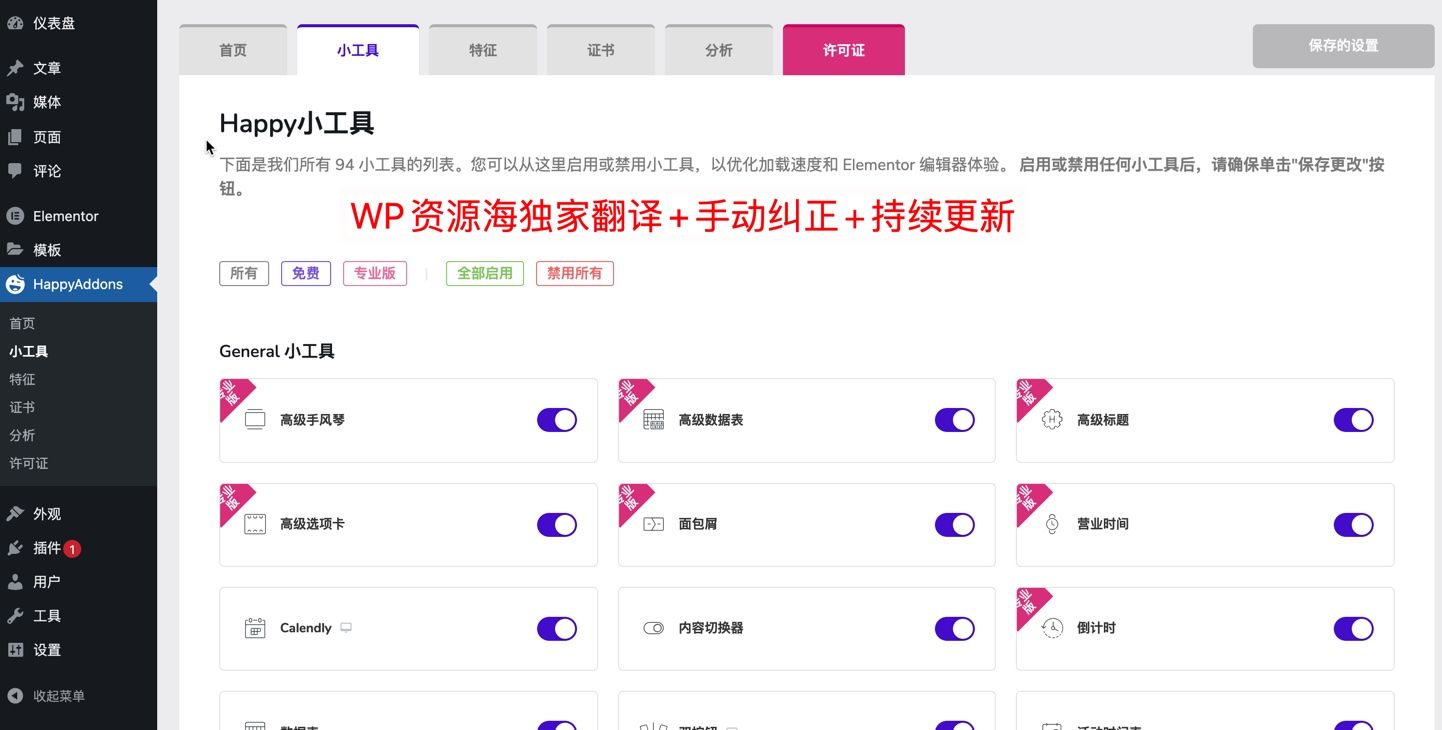Image resolution: width=1442 pixels, height=730 pixels.
Task: Filter widgets by 所有
Action: tap(244, 273)
